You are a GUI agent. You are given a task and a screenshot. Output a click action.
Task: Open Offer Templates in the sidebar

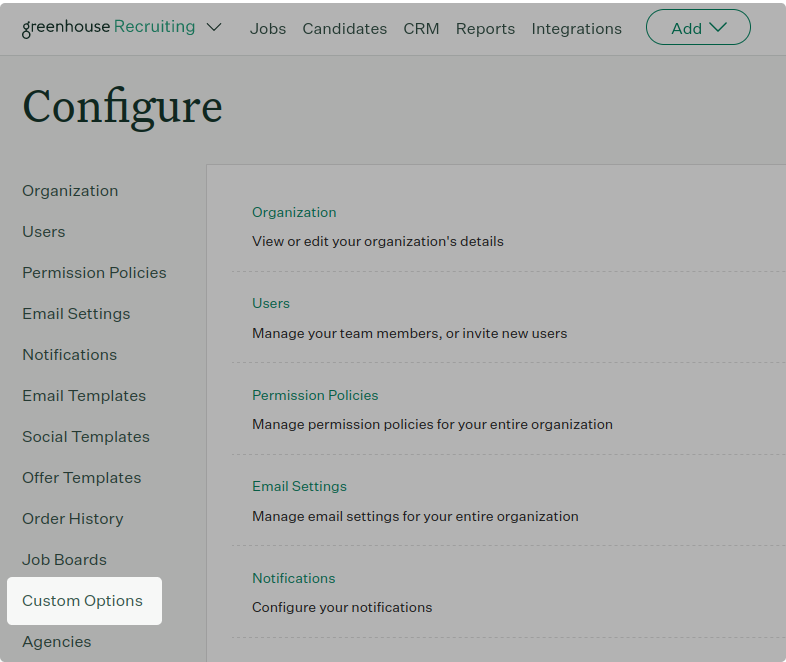[82, 478]
